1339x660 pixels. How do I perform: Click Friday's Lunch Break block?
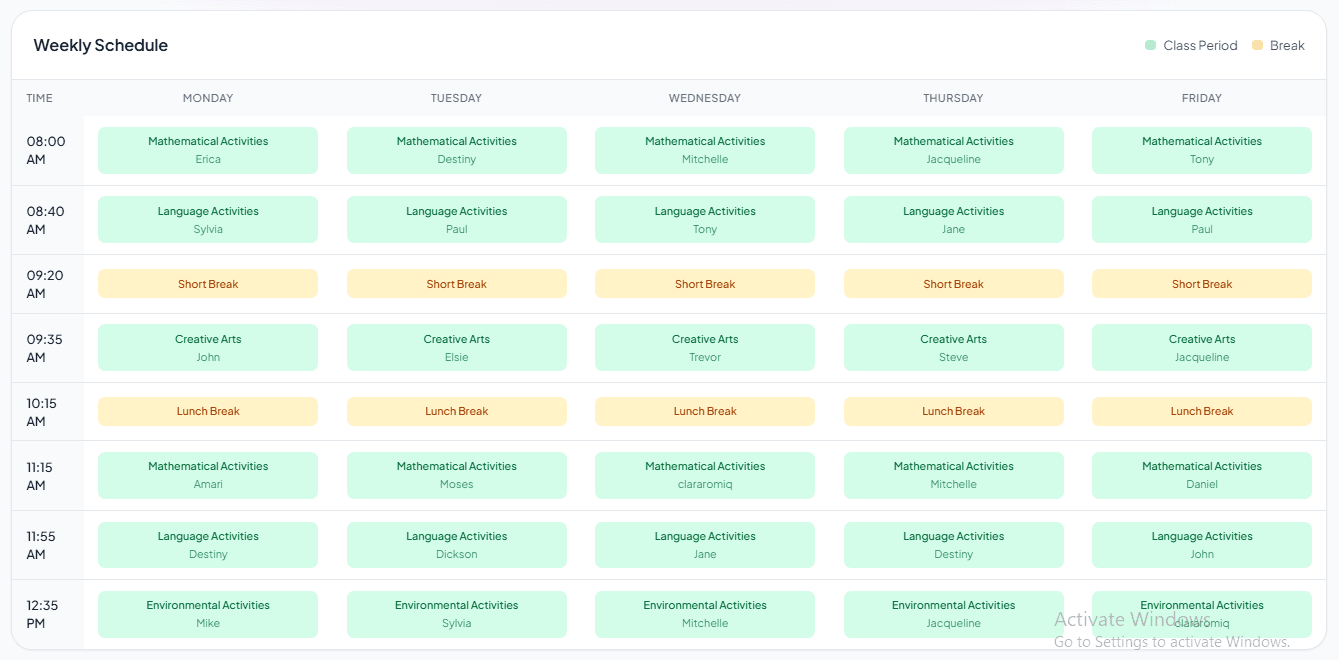click(1201, 411)
